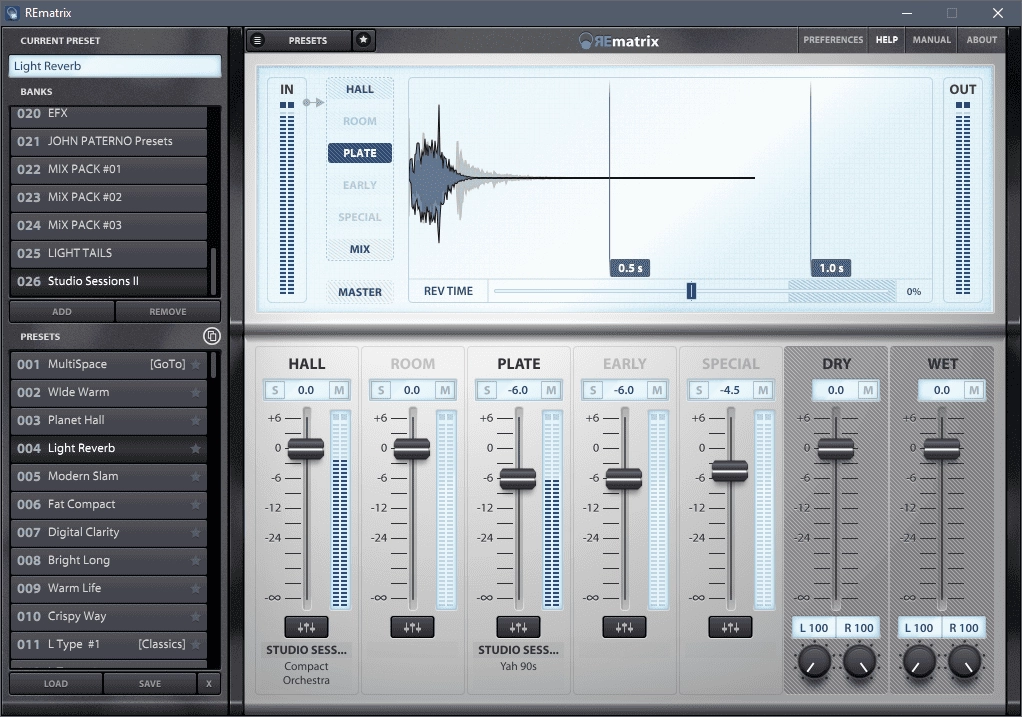This screenshot has width=1022, height=717.
Task: Click the DRY right pan knob
Action: tap(859, 662)
